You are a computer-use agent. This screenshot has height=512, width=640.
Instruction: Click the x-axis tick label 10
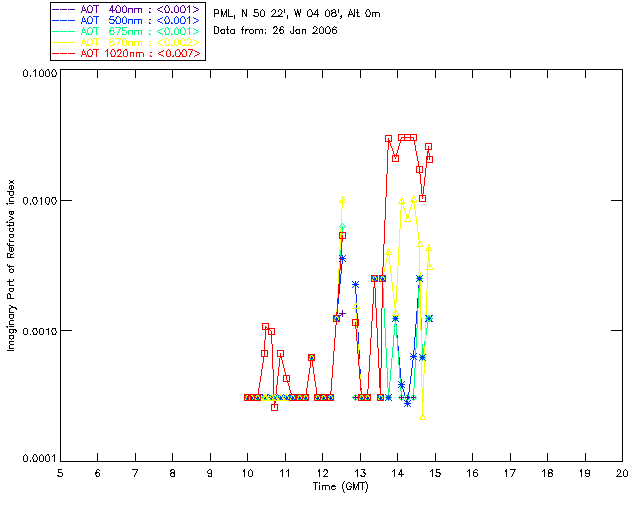[x=247, y=473]
